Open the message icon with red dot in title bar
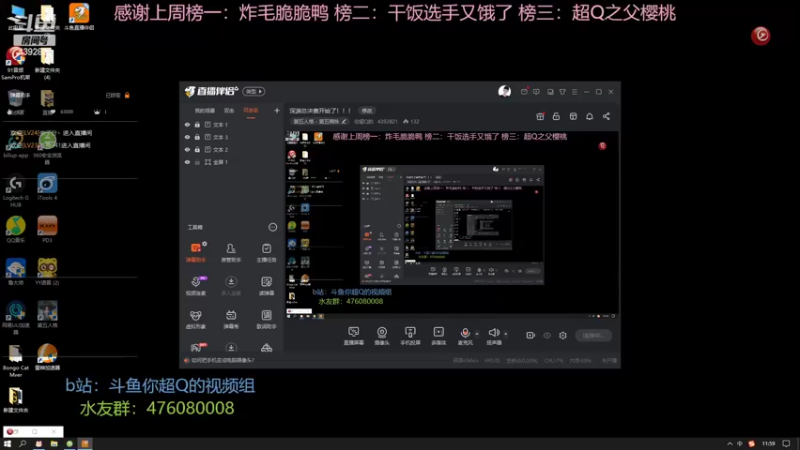Viewport: 800px width, 450px height. [524, 92]
